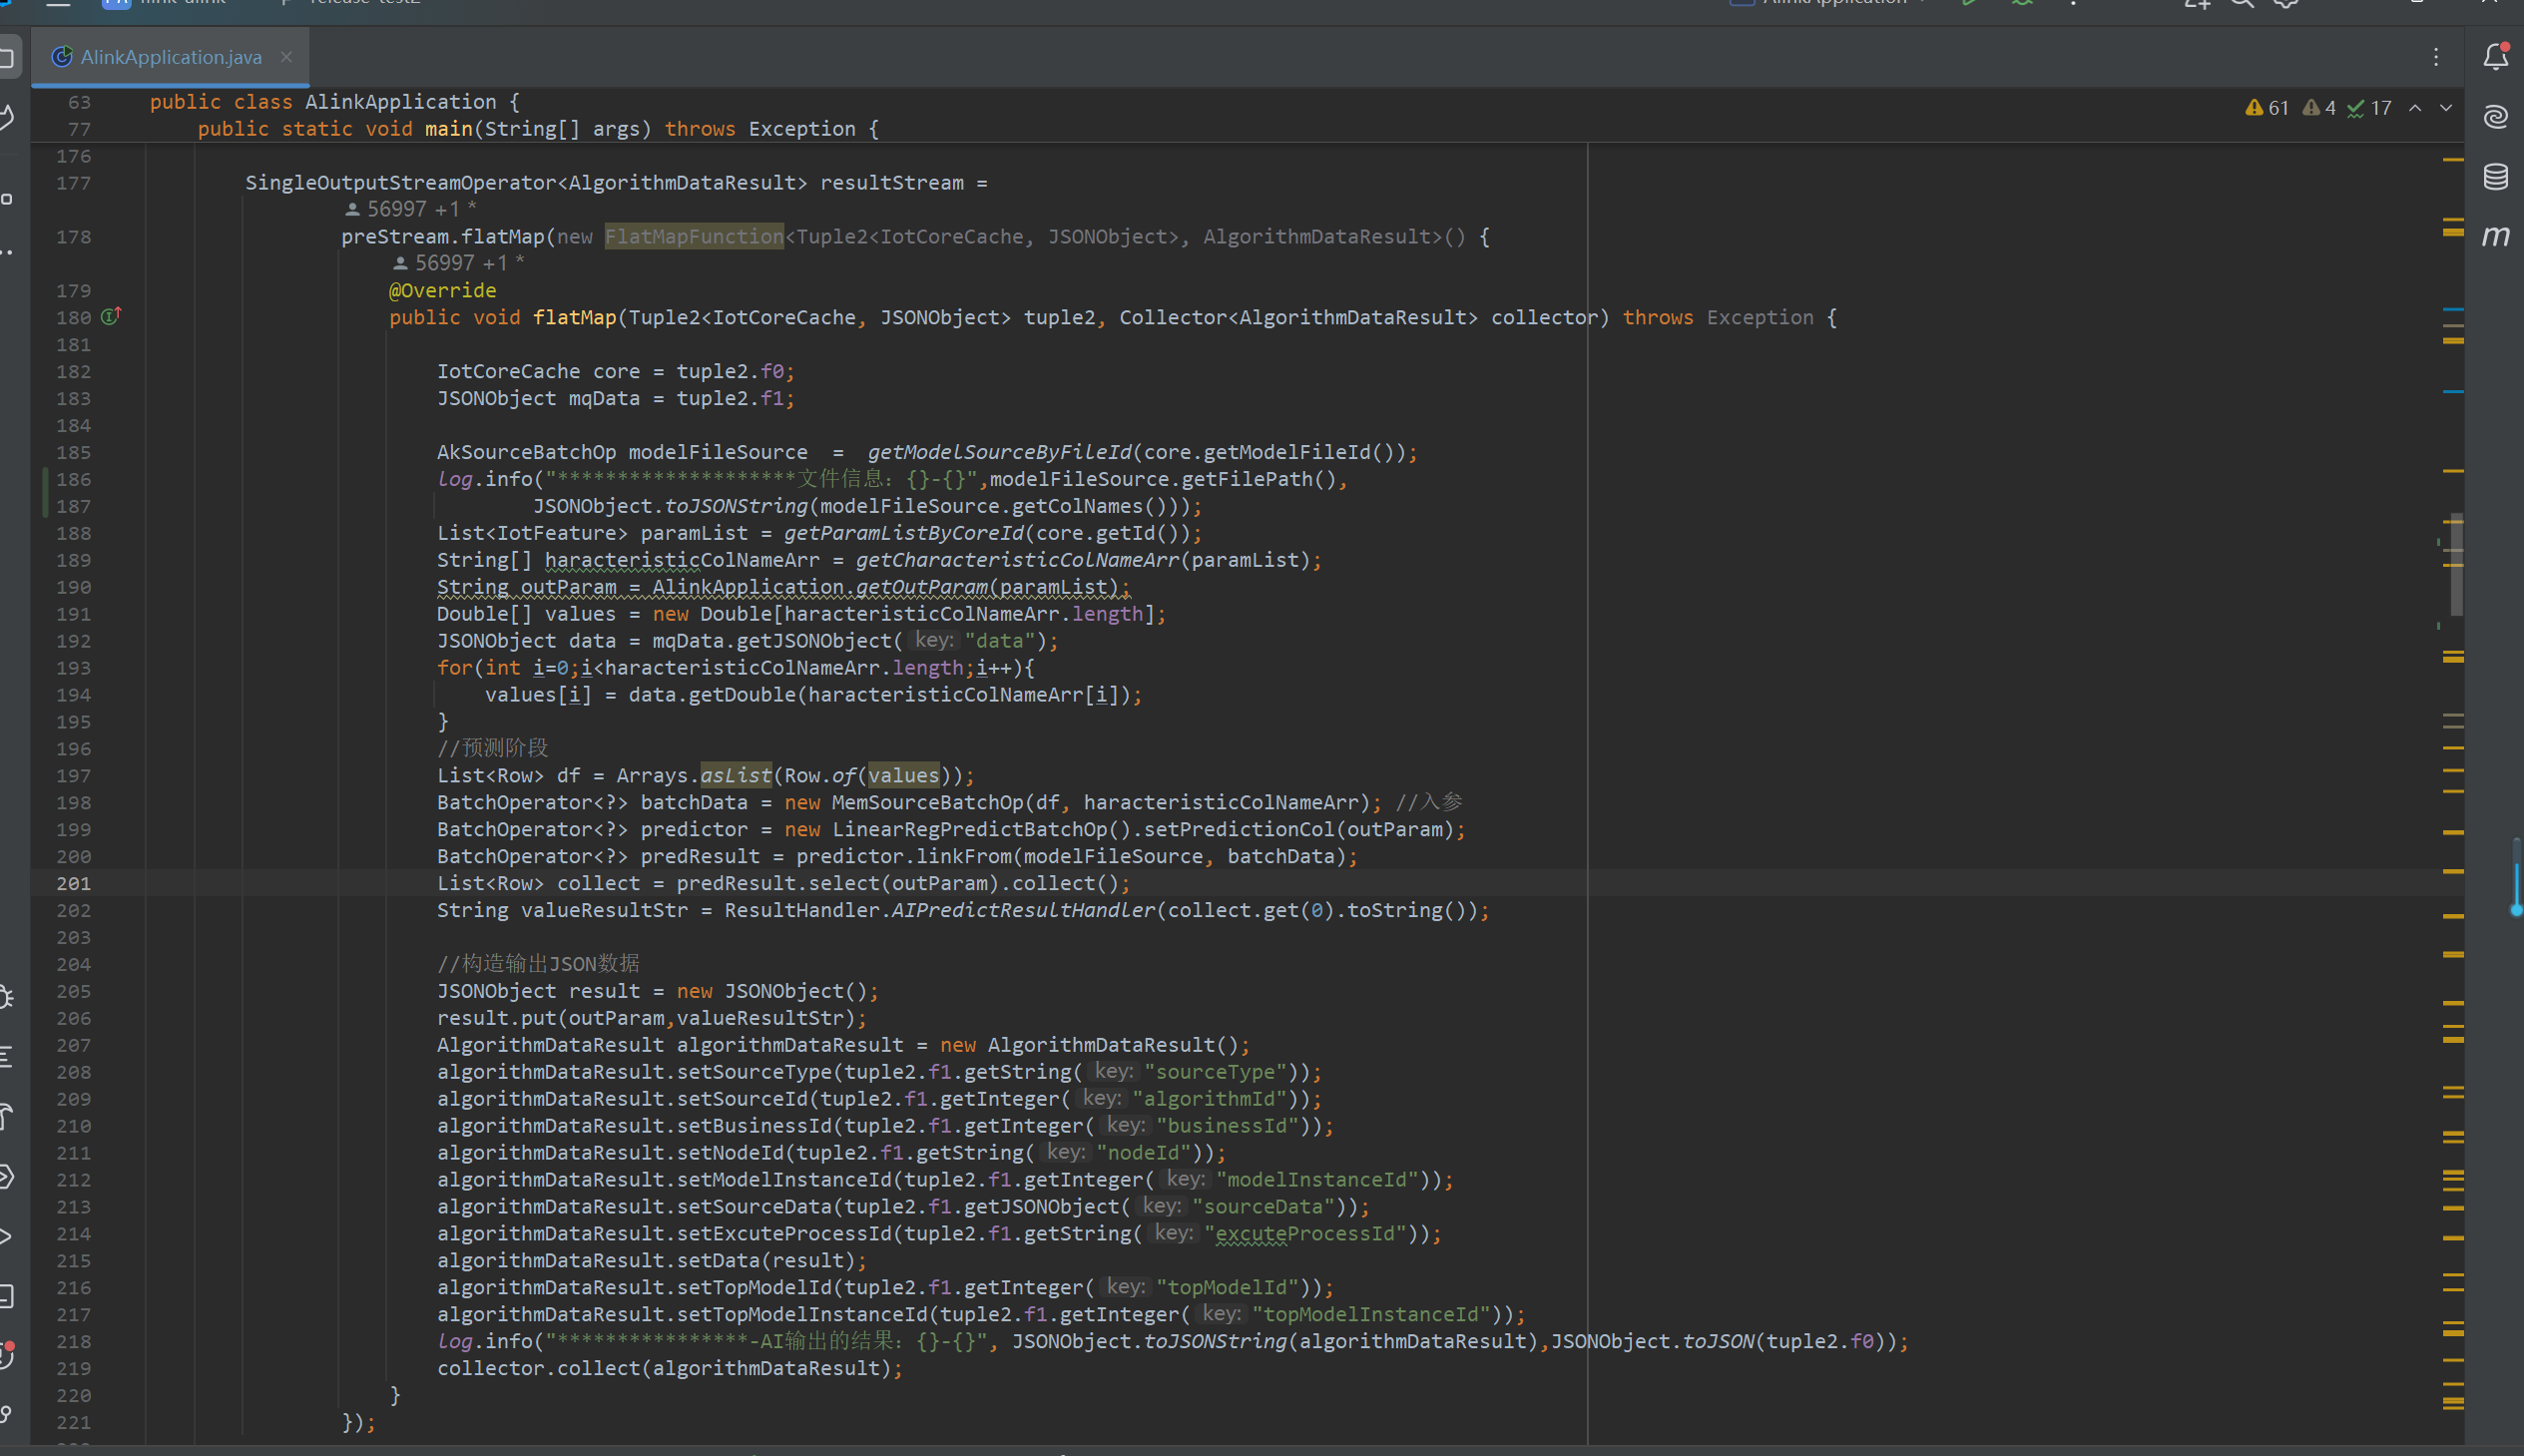Click LinearRegPredictBatchOp on line 199
The height and width of the screenshot is (1456, 2524).
[x=970, y=830]
